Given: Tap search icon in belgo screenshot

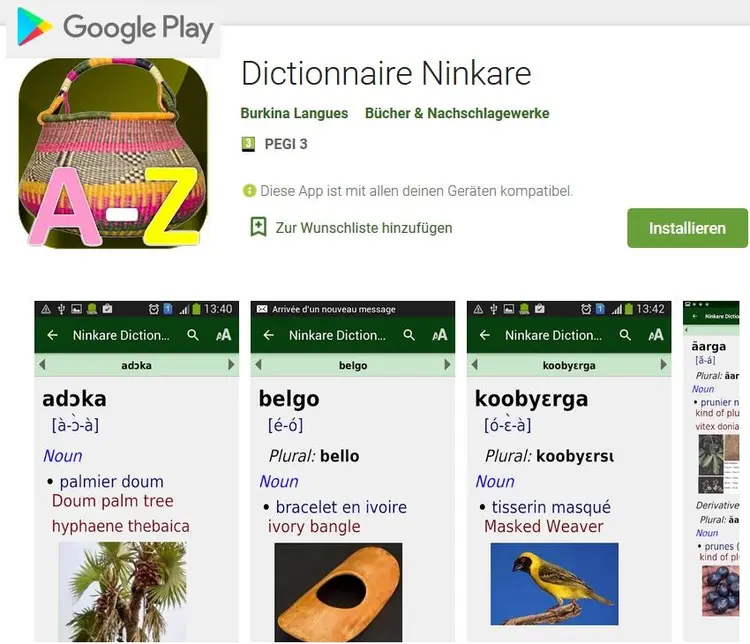Looking at the screenshot, I should tap(409, 335).
